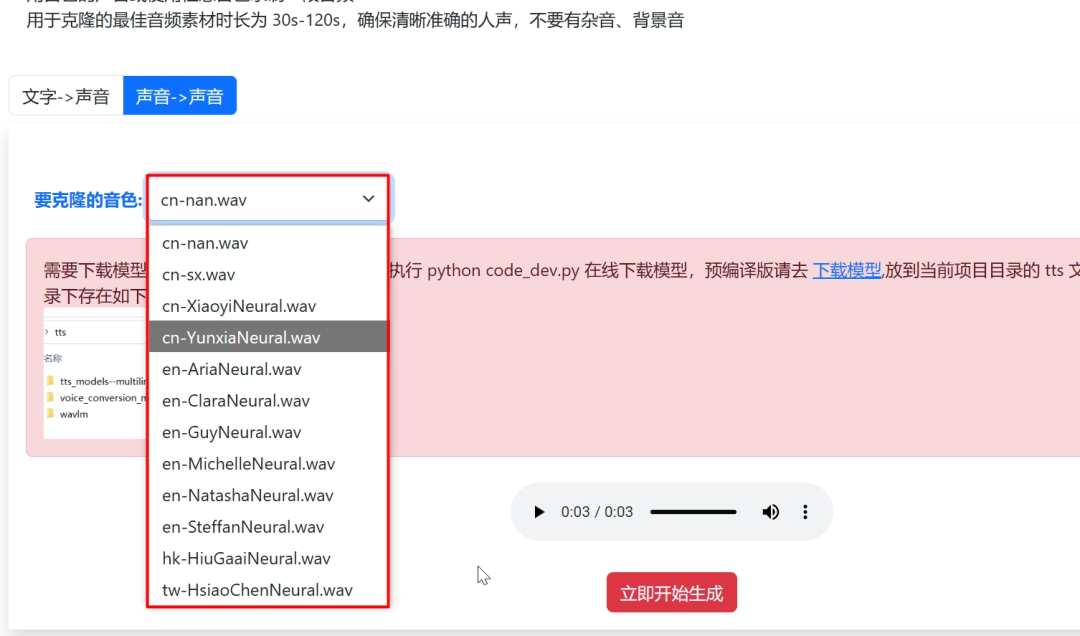Open the voice selection dropdown arrow
The height and width of the screenshot is (636, 1080).
tap(366, 199)
